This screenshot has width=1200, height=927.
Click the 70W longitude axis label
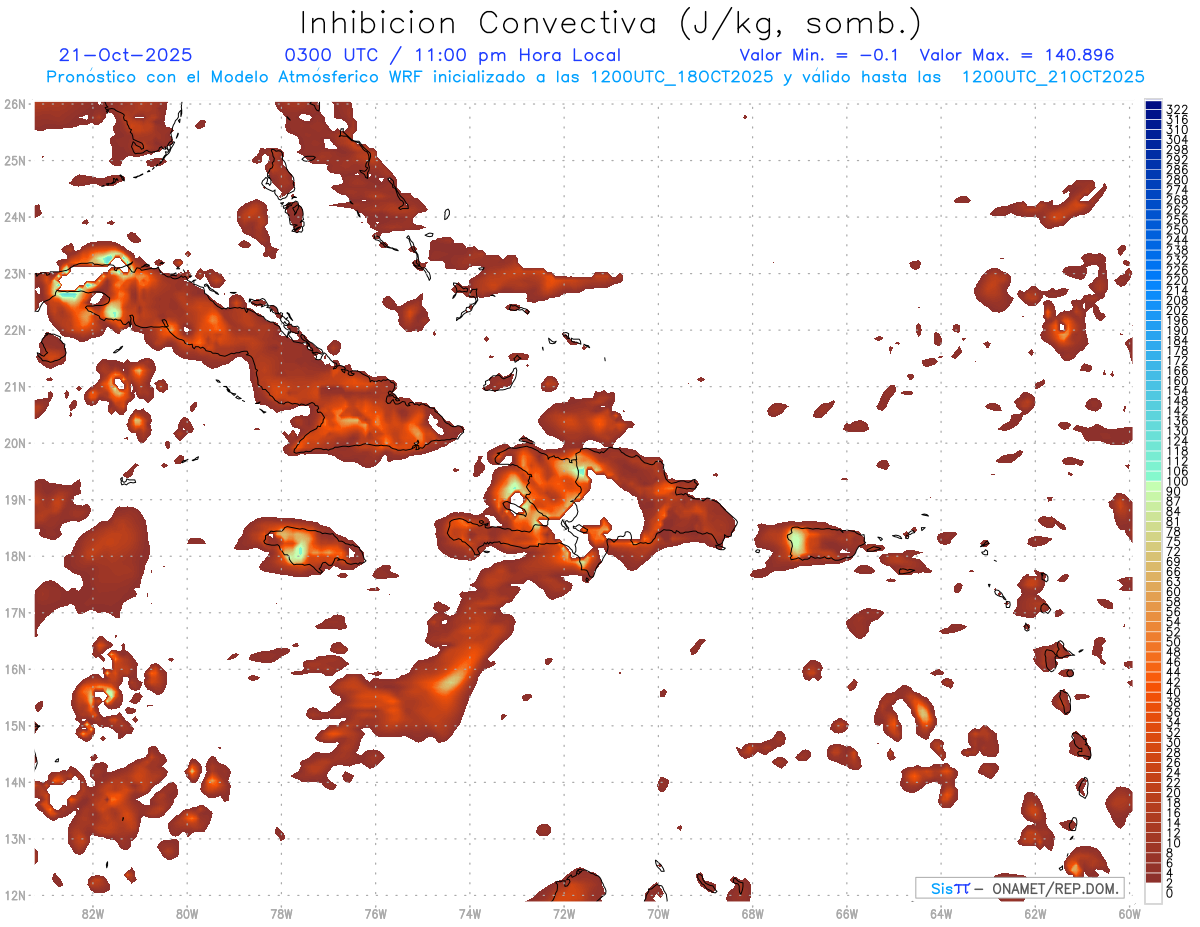pos(658,913)
